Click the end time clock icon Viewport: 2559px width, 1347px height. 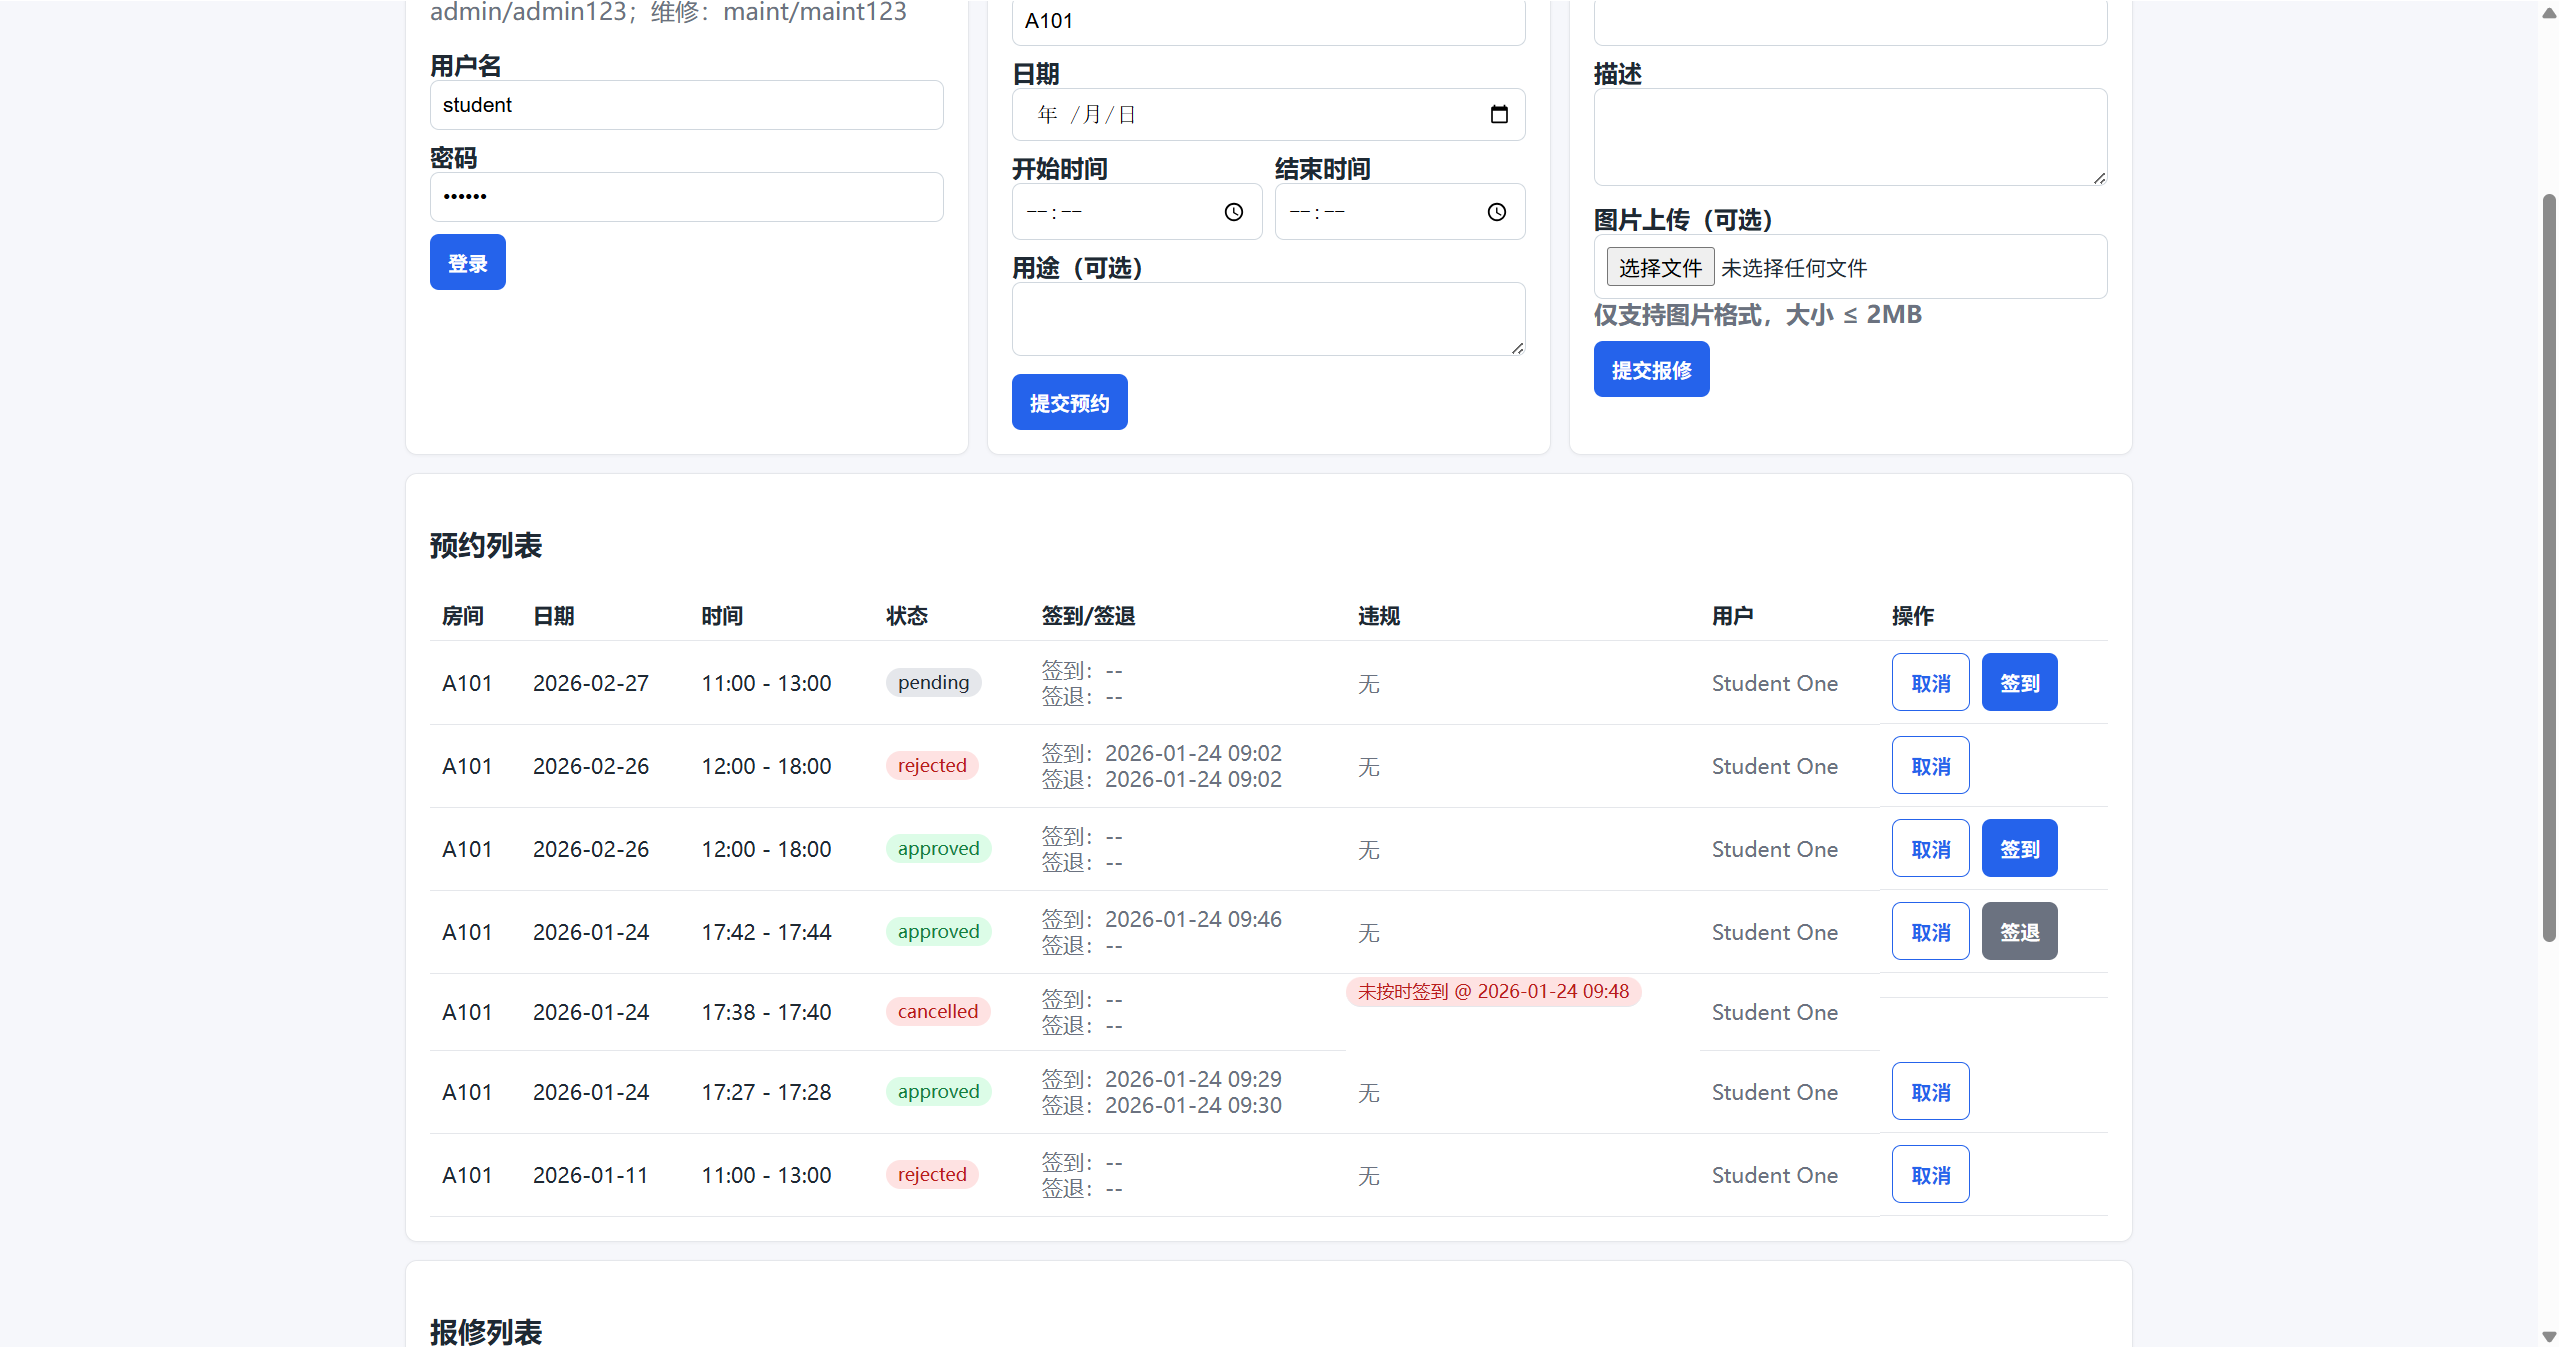click(1496, 212)
